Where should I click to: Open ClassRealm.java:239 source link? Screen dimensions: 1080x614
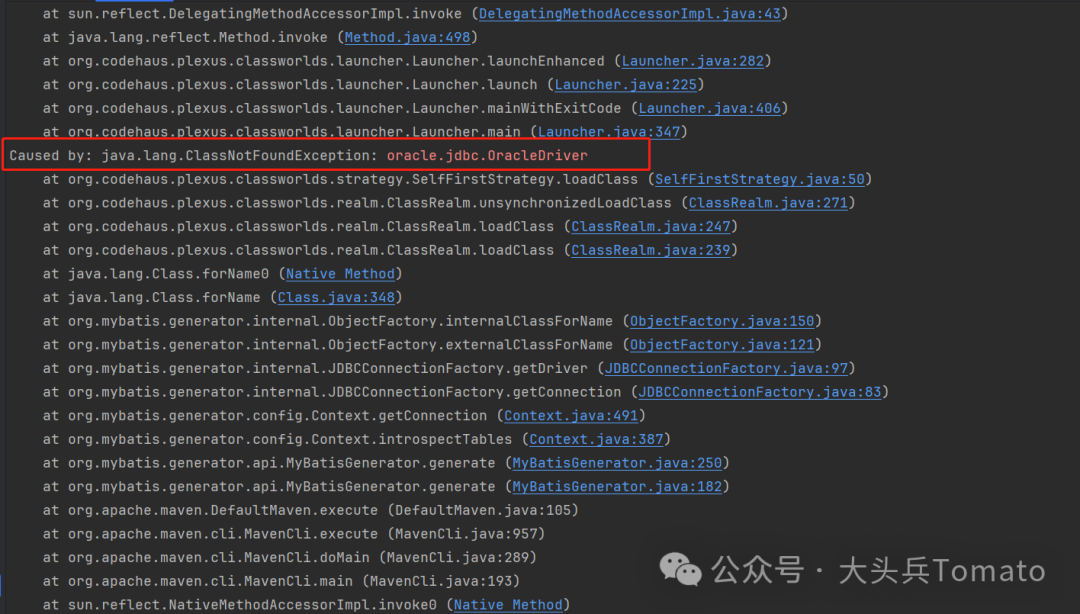651,249
